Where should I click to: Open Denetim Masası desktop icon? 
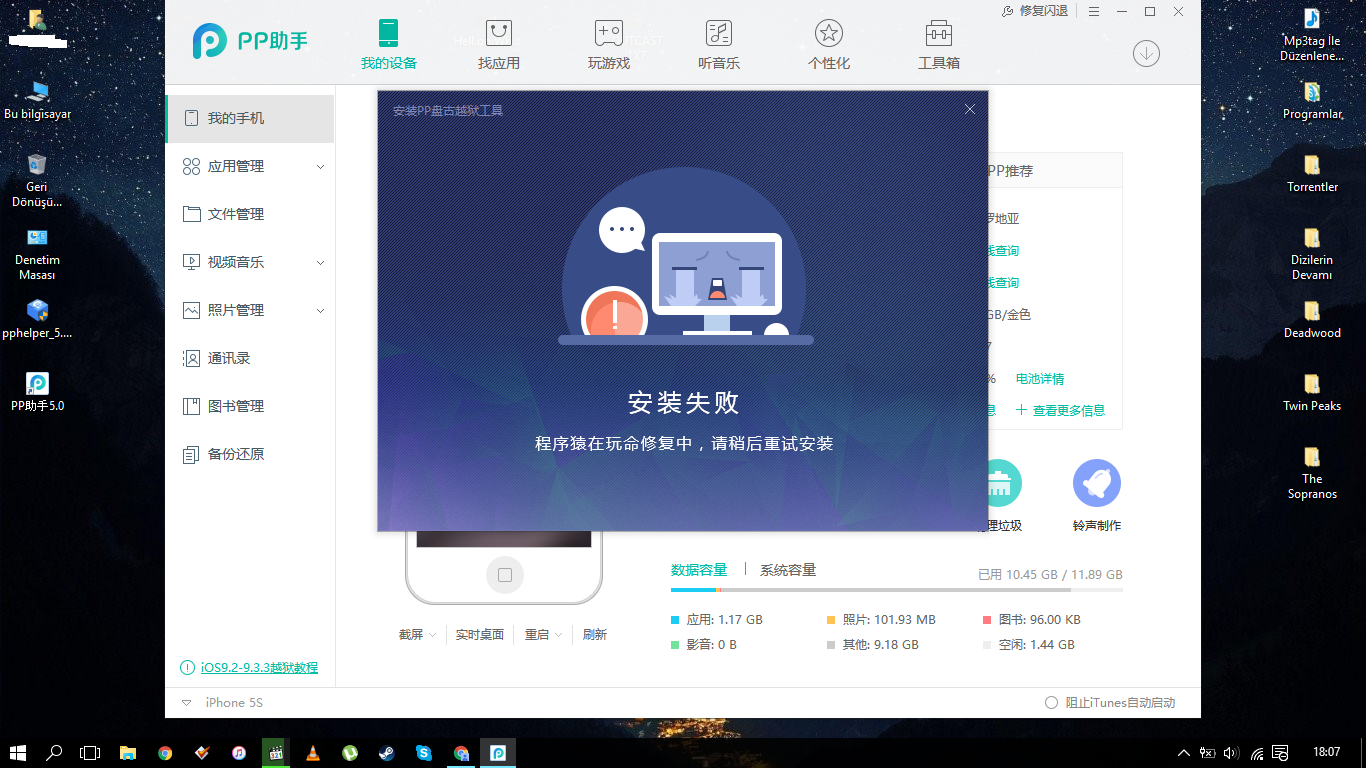(38, 254)
